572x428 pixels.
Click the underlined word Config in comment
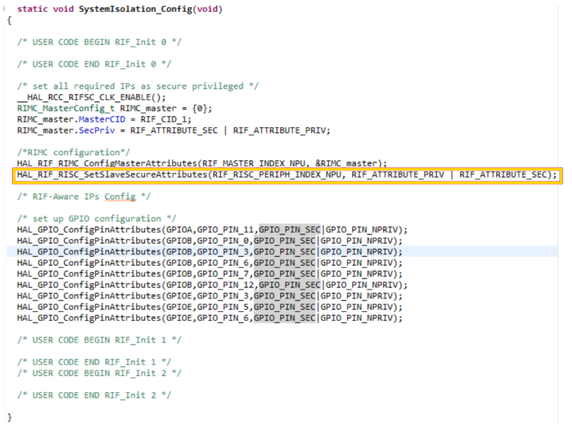[120, 197]
